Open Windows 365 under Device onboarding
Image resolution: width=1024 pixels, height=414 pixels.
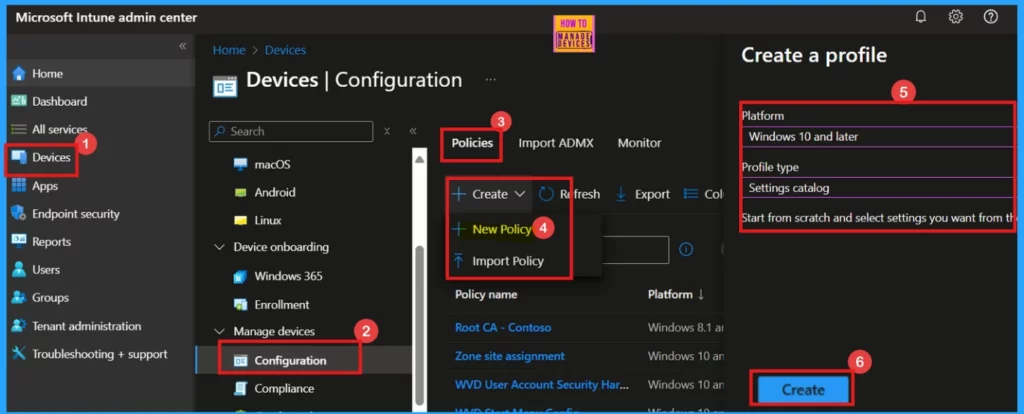tap(288, 276)
